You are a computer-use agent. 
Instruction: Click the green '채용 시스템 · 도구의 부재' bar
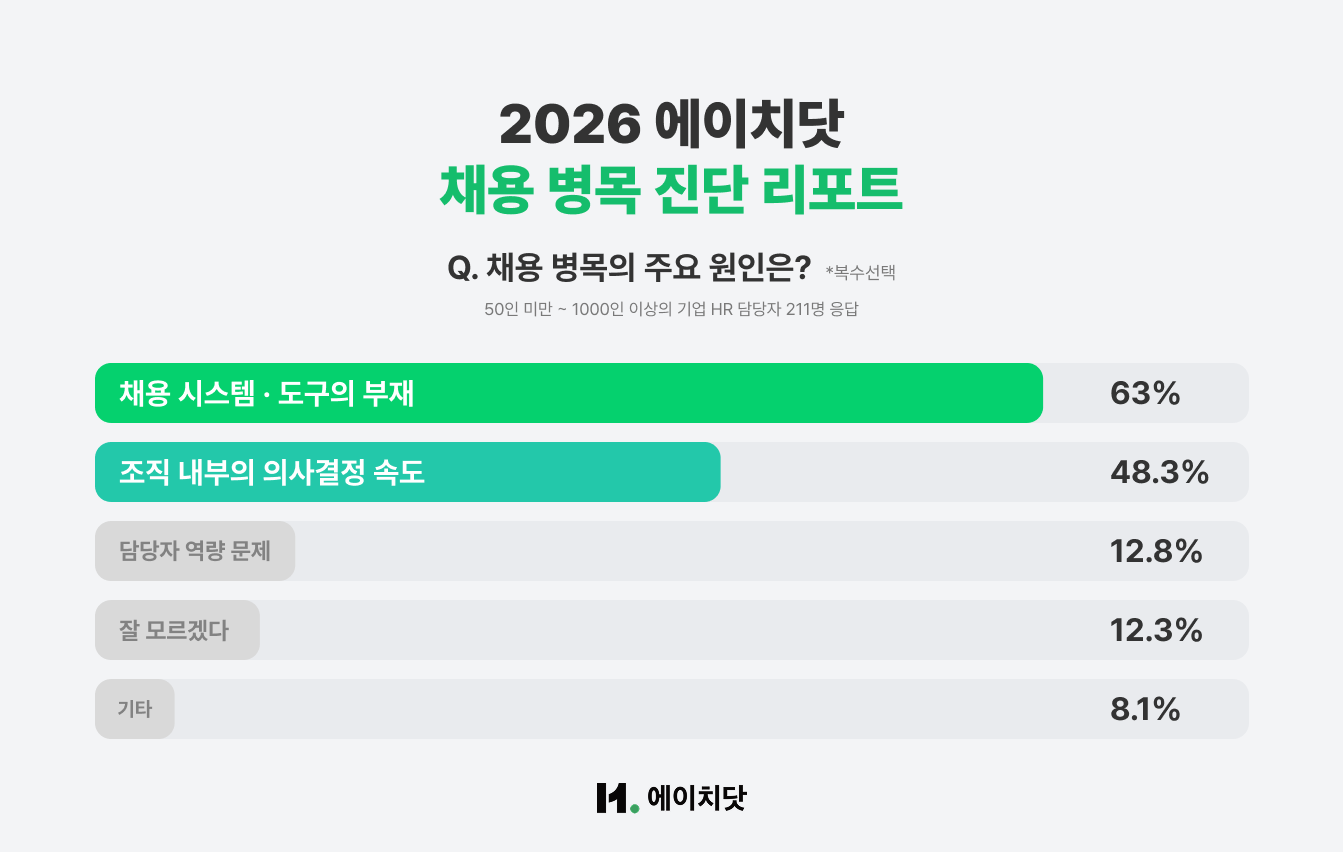(x=568, y=393)
